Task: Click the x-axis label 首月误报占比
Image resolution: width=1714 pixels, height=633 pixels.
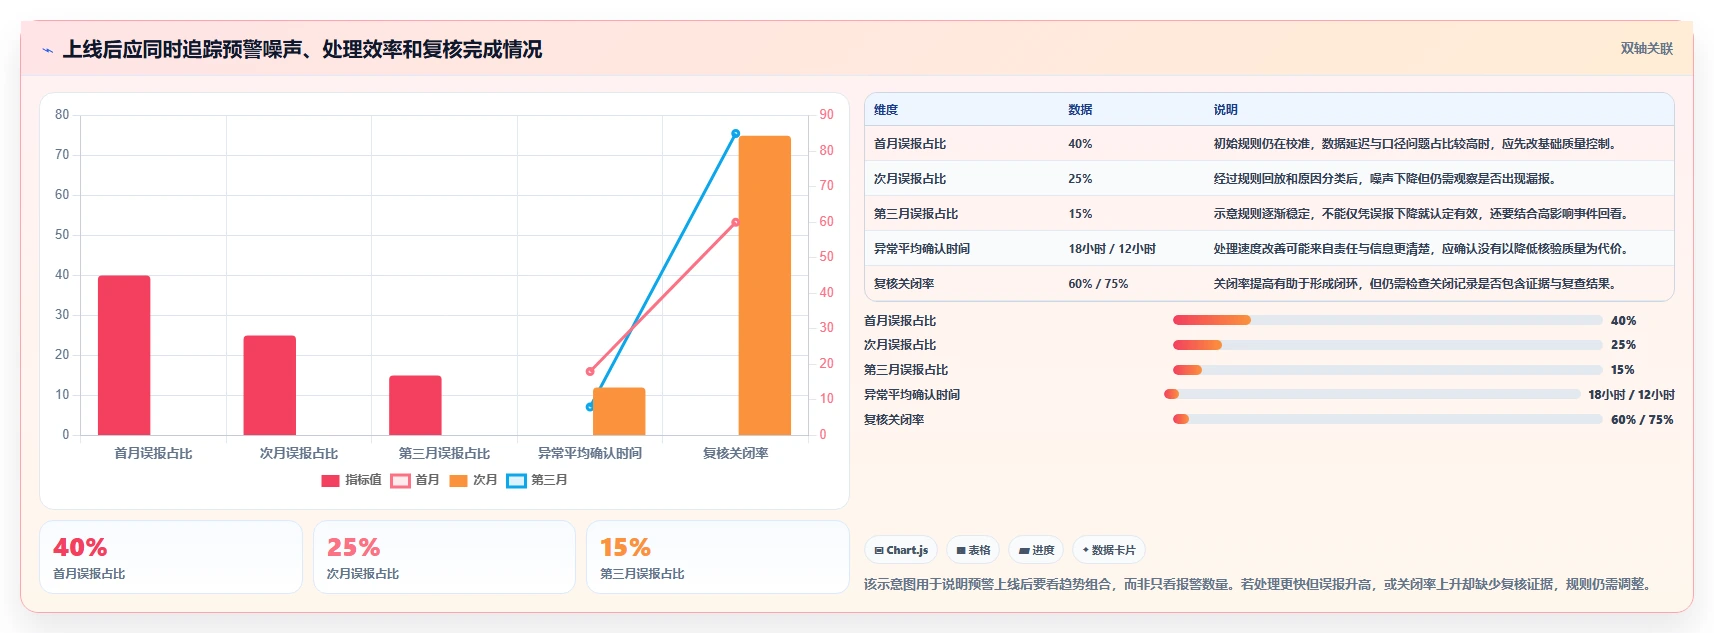Action: [153, 454]
